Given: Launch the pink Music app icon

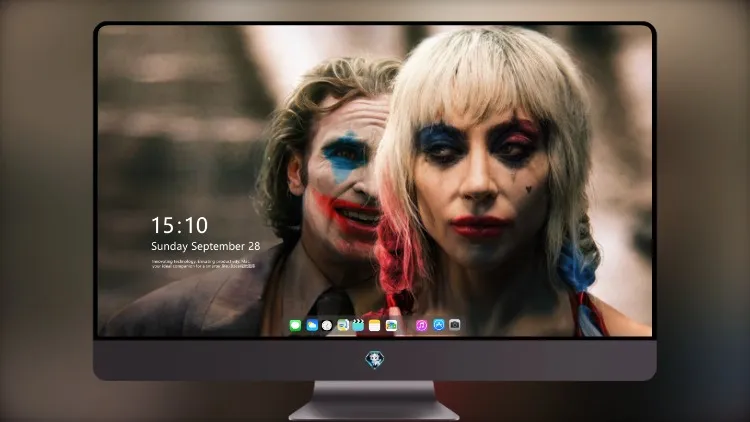Looking at the screenshot, I should tap(421, 325).
